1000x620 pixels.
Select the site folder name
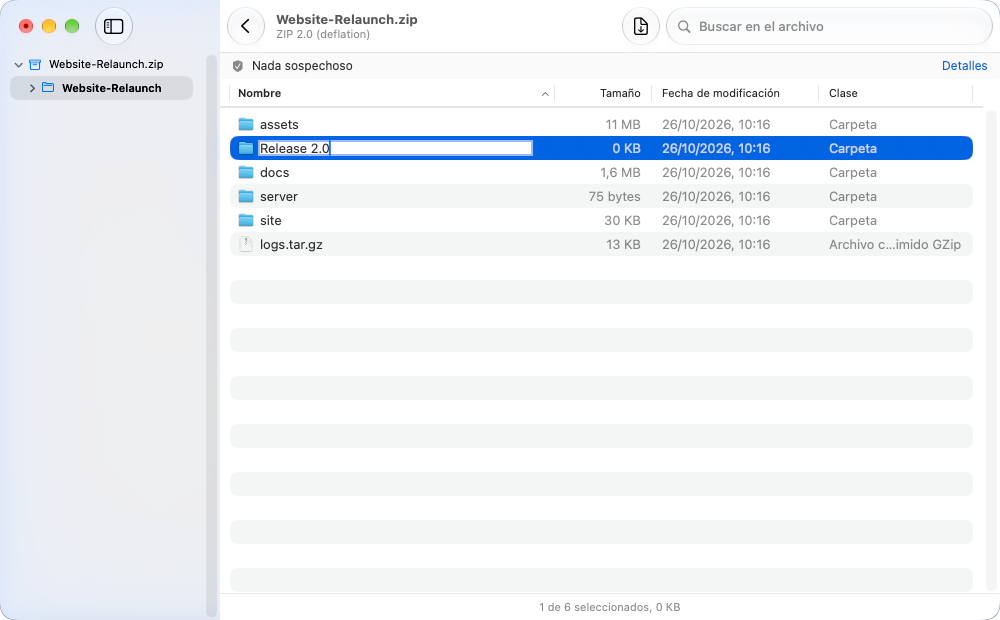point(270,220)
